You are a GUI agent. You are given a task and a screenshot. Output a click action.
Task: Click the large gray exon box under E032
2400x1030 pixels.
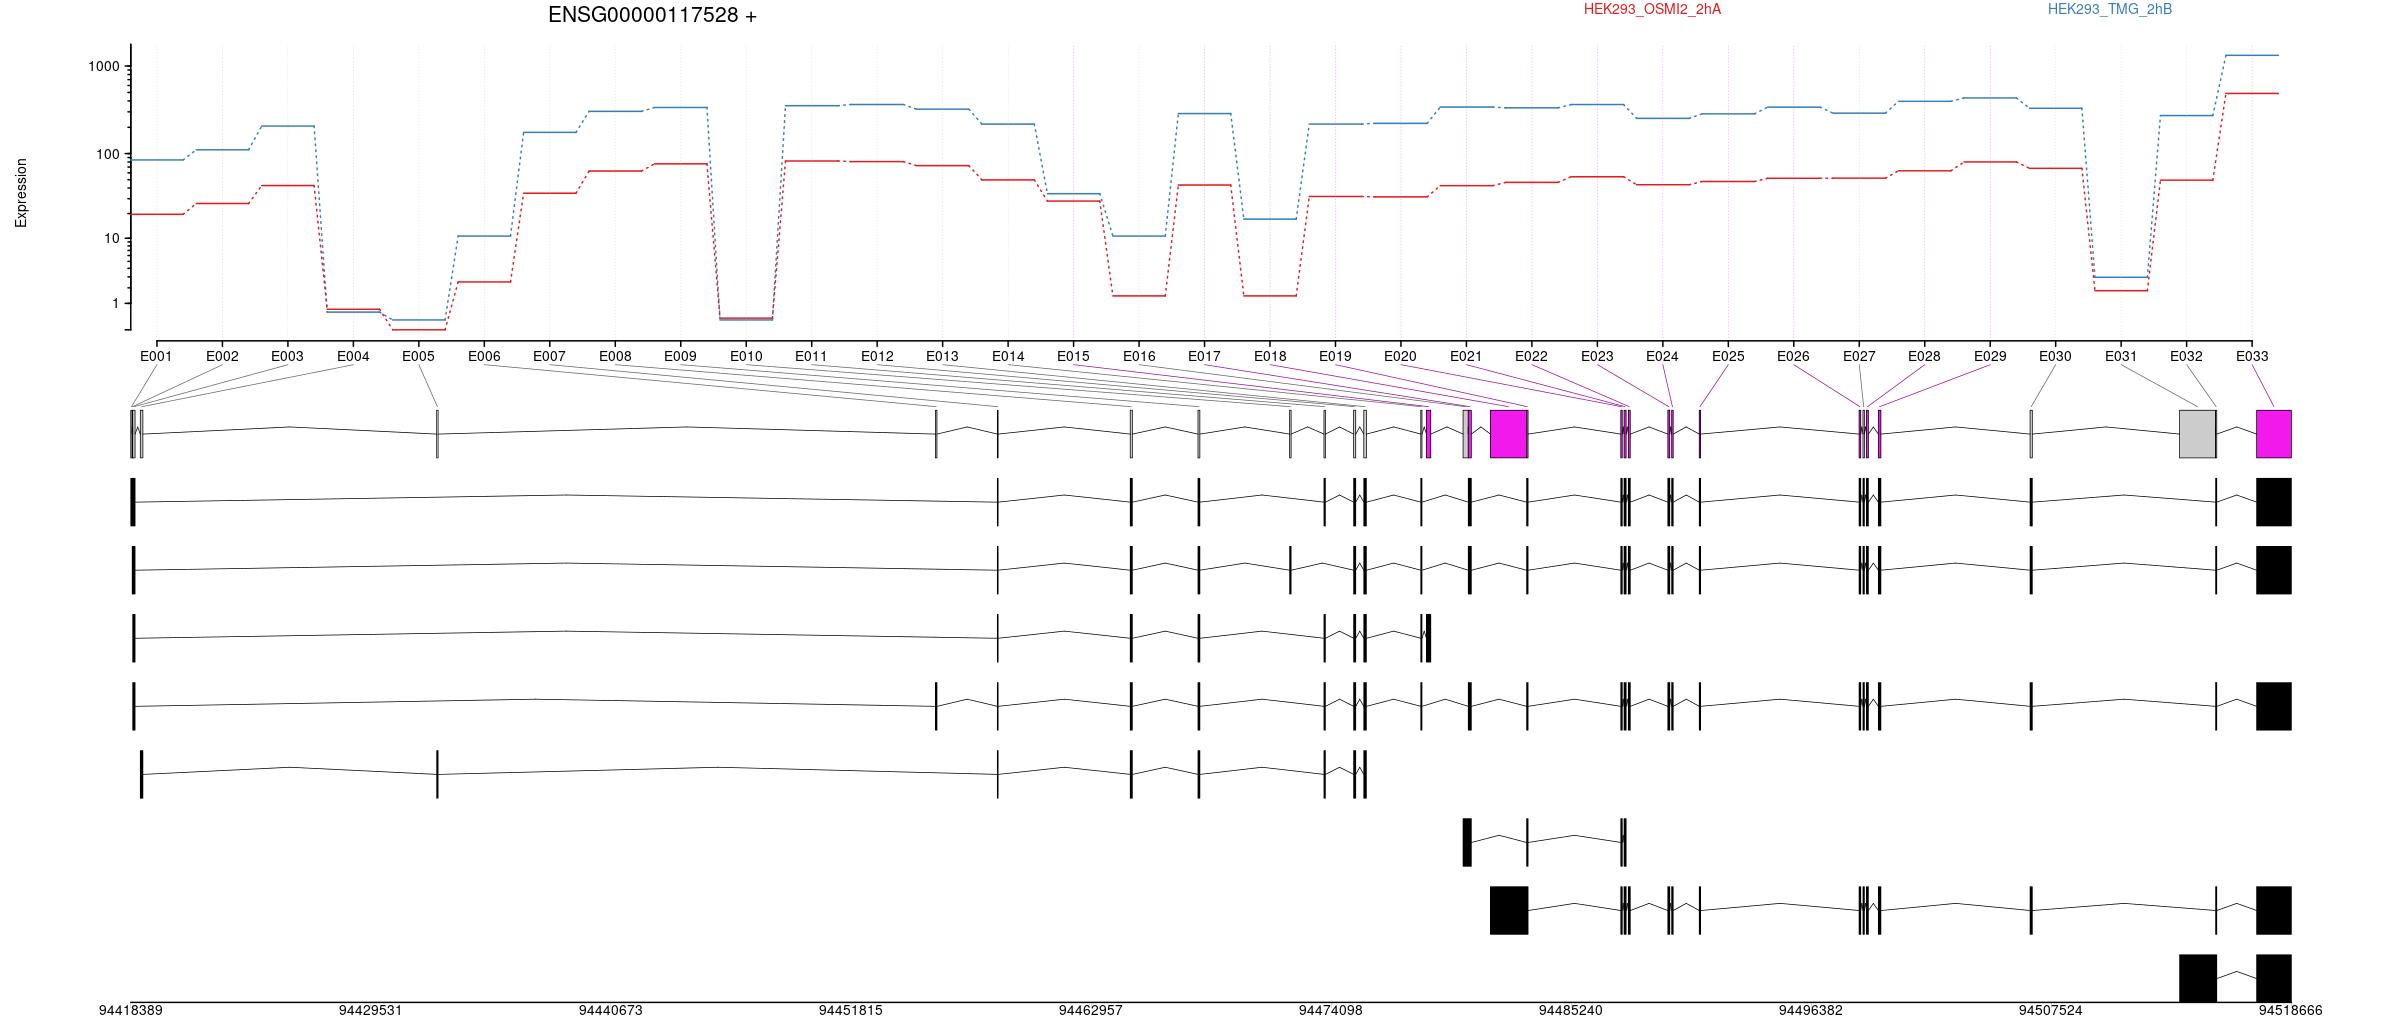pyautogui.click(x=2198, y=434)
